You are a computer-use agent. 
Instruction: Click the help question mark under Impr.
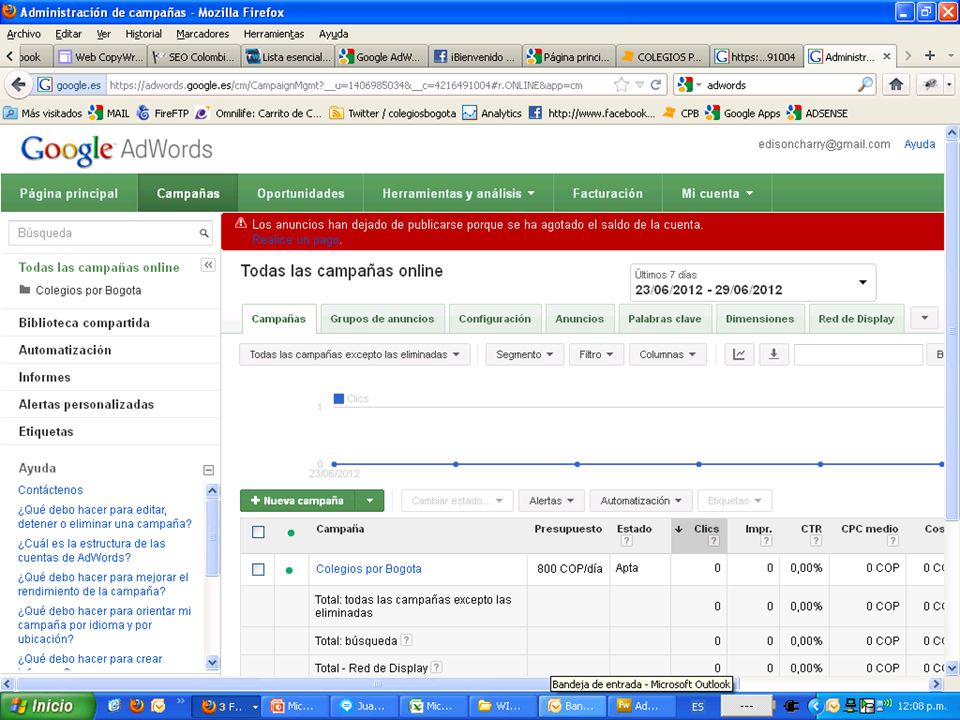tap(766, 541)
